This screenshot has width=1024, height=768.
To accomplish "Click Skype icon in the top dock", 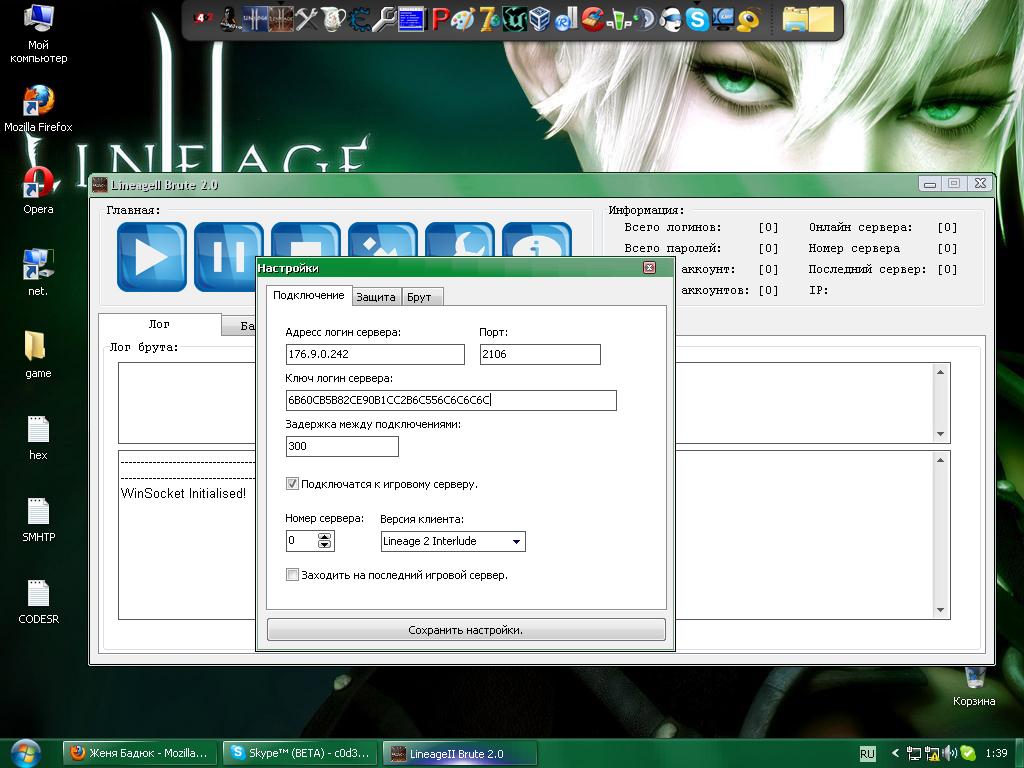I will click(x=696, y=19).
